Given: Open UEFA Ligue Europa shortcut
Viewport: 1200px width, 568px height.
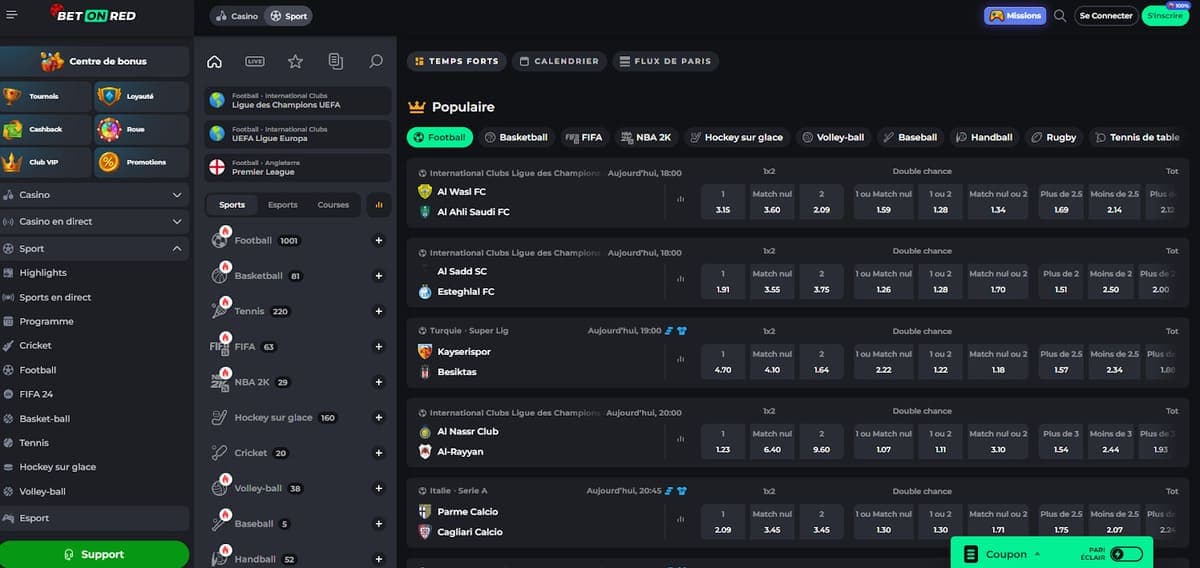Looking at the screenshot, I should tap(298, 133).
